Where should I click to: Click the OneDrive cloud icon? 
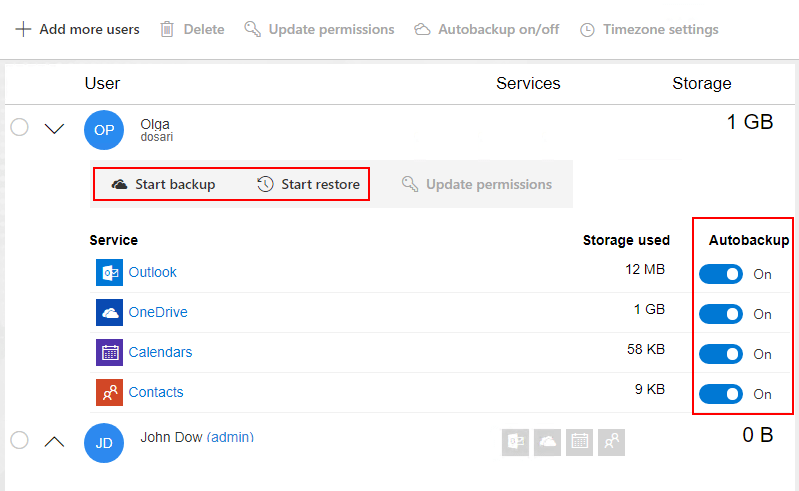click(109, 312)
